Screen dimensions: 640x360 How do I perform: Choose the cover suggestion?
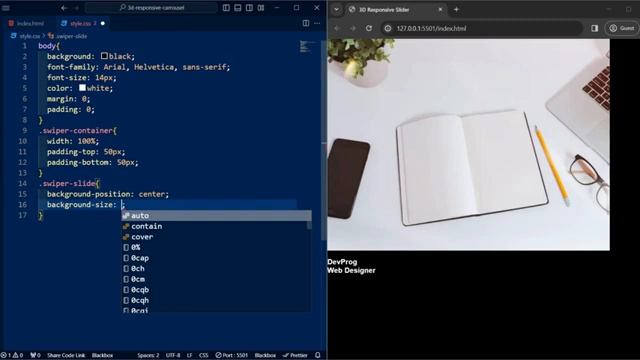pos(216,237)
